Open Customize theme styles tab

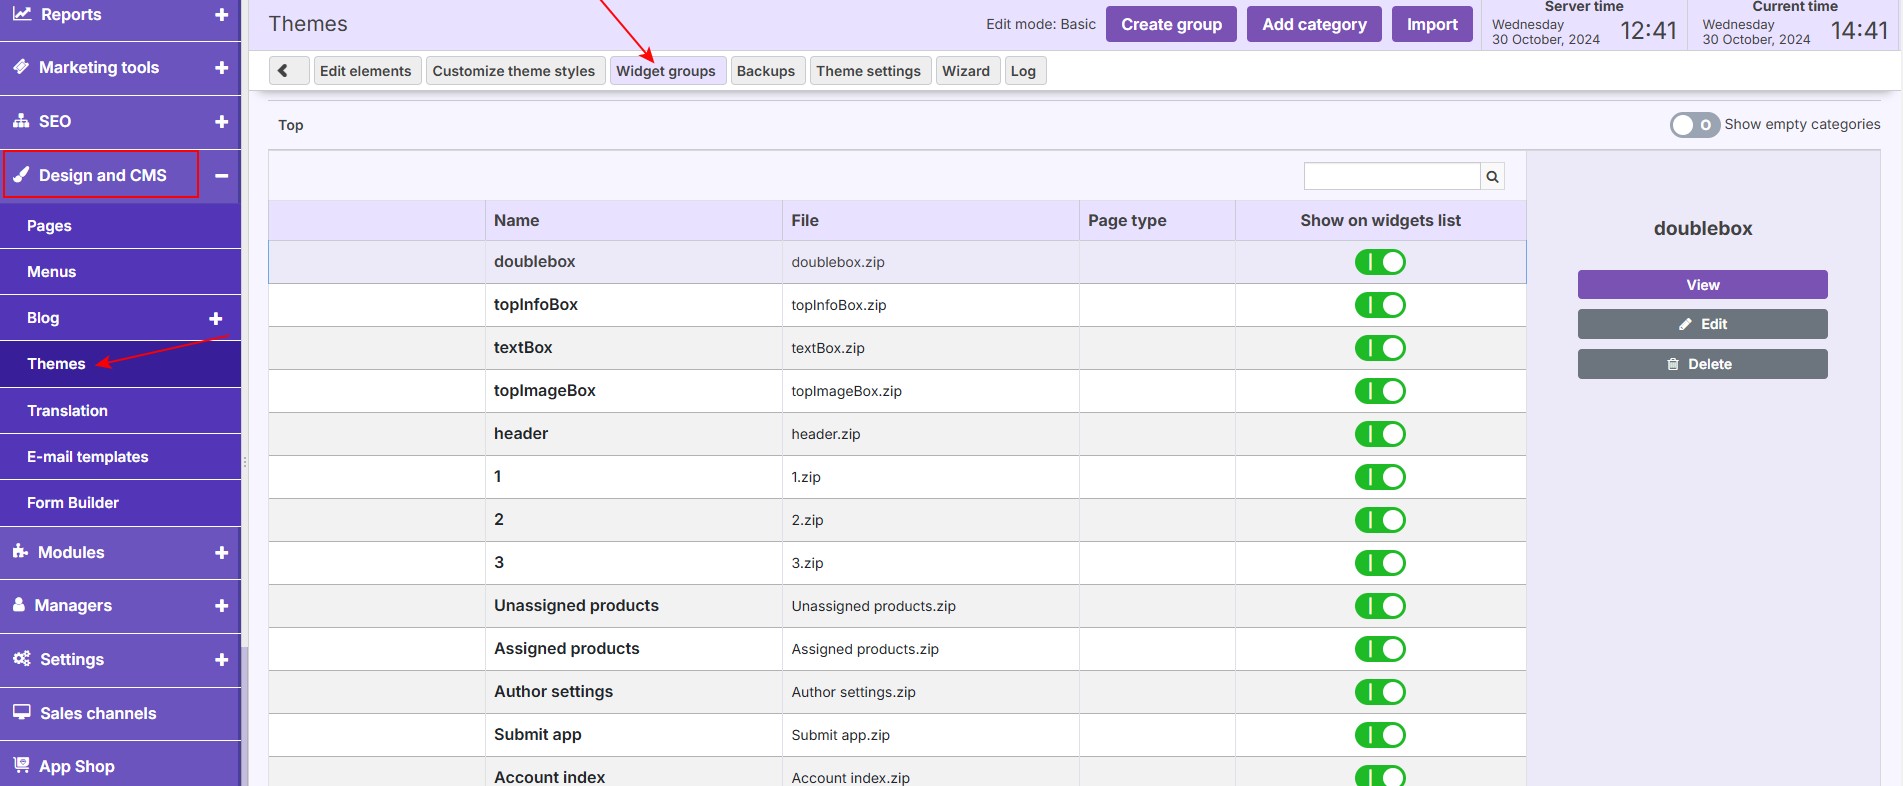coord(514,70)
